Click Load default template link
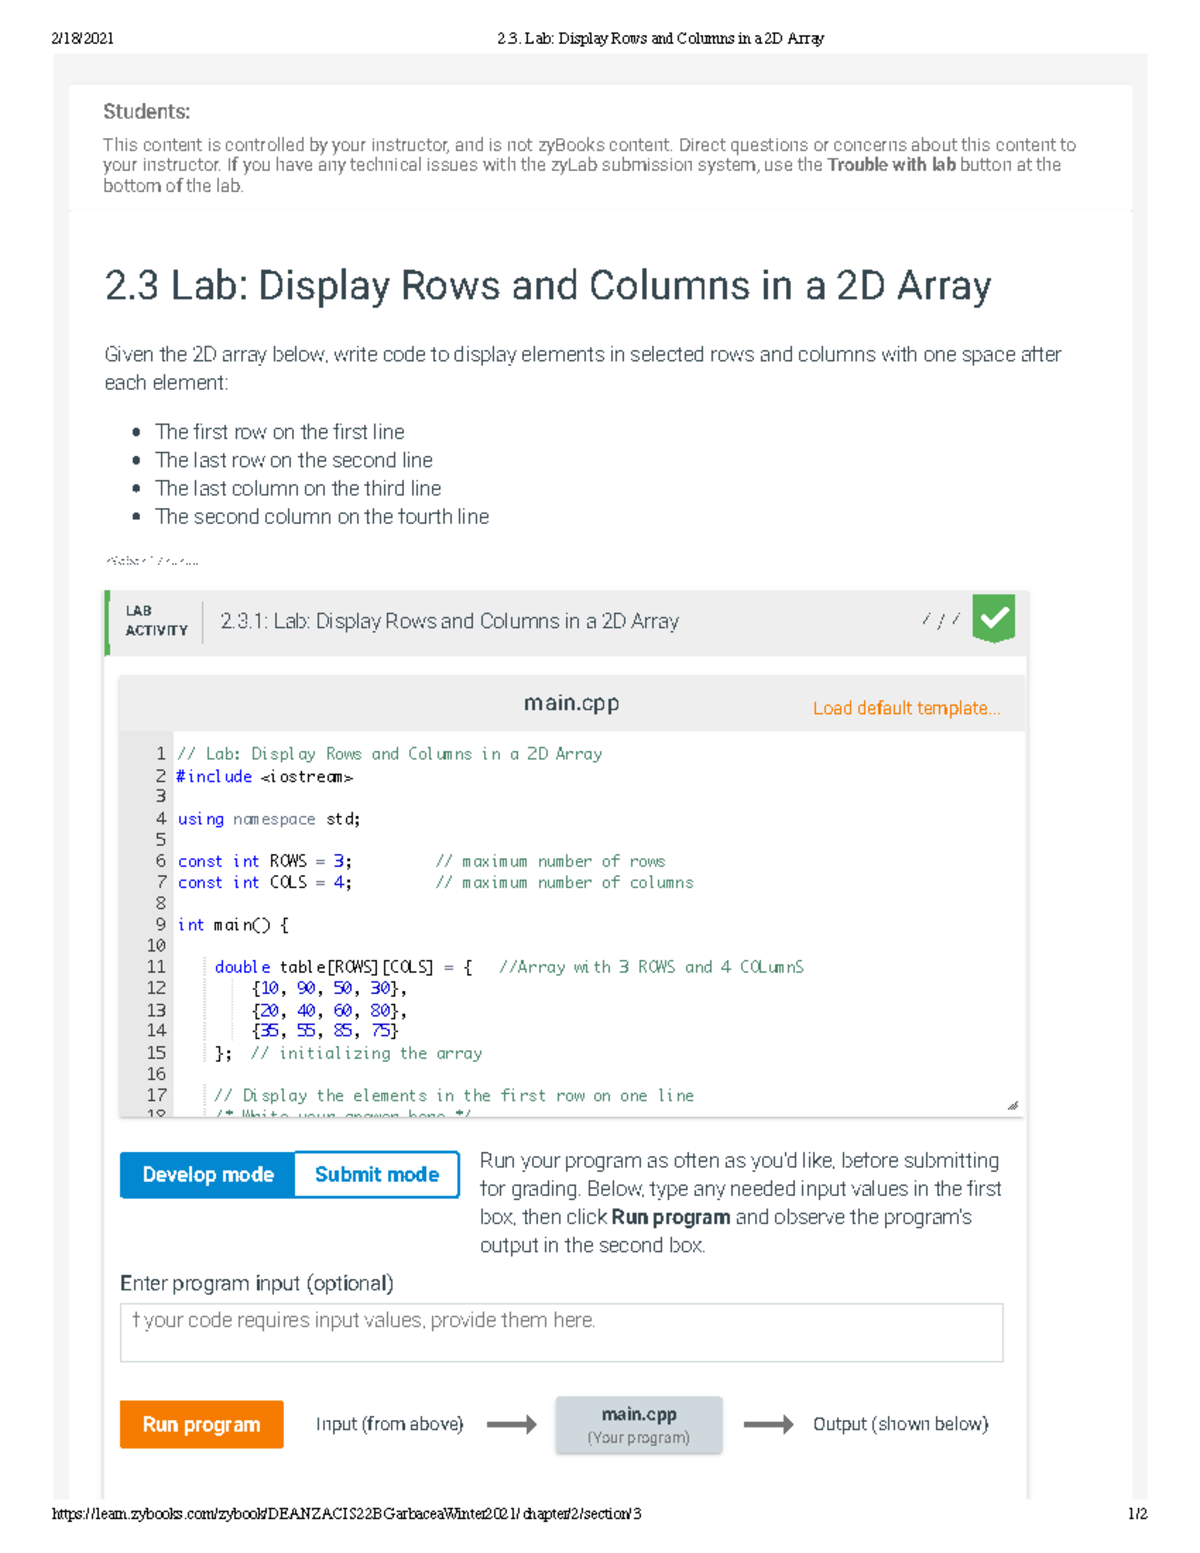This screenshot has width=1200, height=1553. point(906,708)
